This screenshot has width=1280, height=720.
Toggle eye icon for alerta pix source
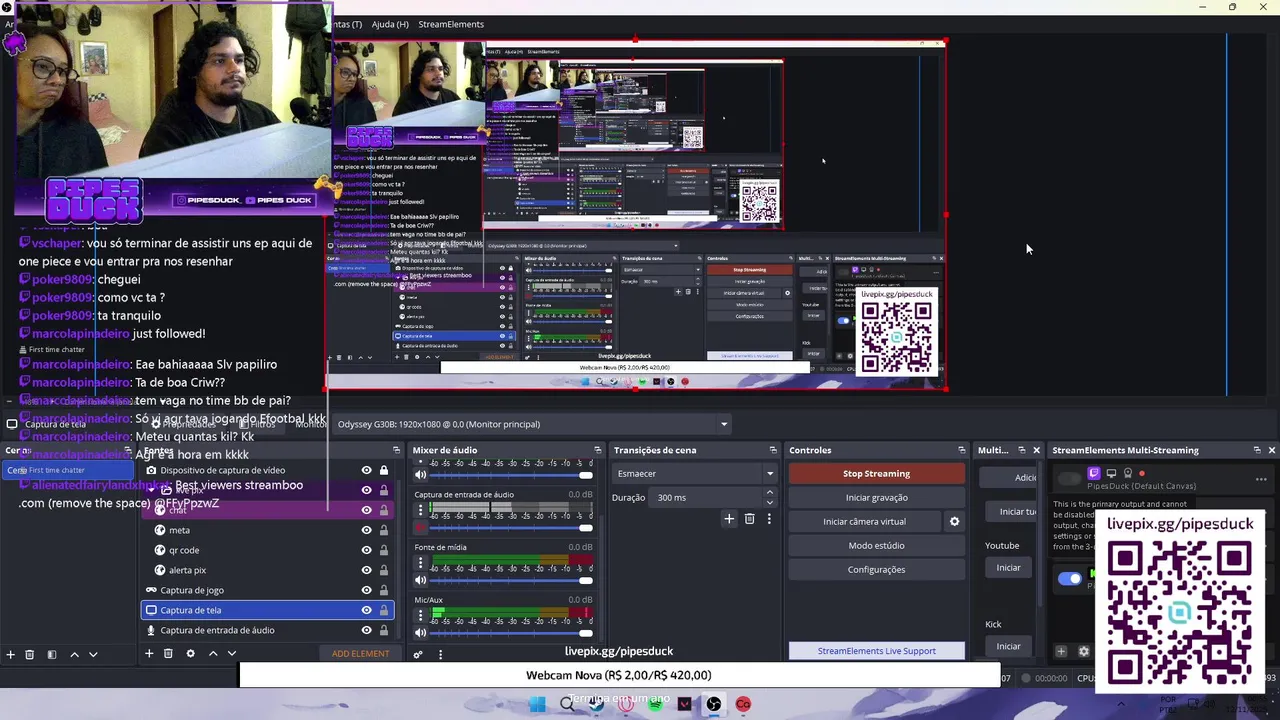point(366,570)
